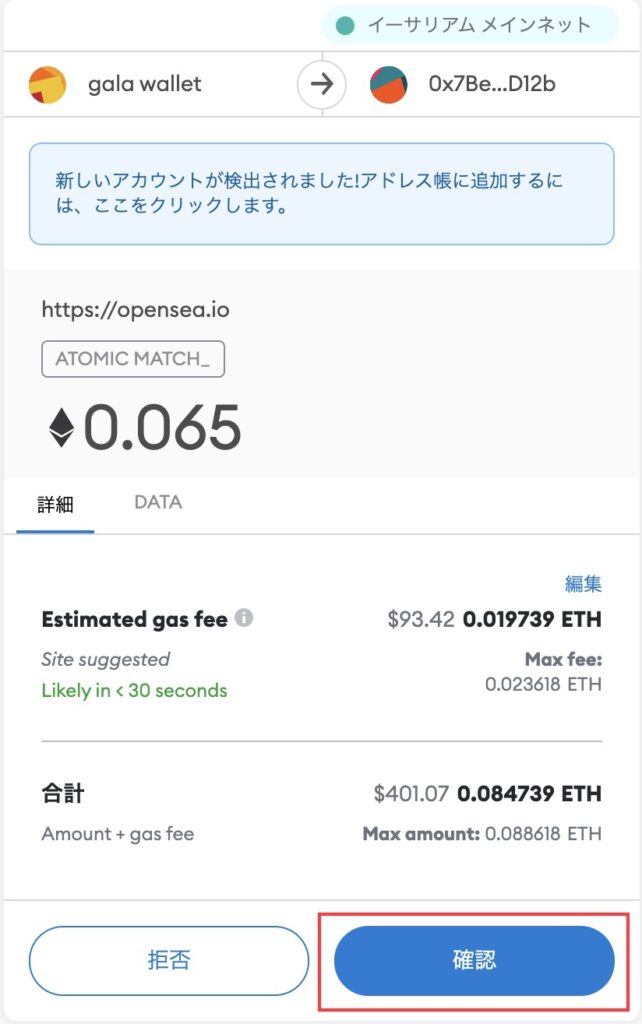Open the イーサリアム メインネット network selector
Screen dimensions: 642x1024
click(x=470, y=25)
